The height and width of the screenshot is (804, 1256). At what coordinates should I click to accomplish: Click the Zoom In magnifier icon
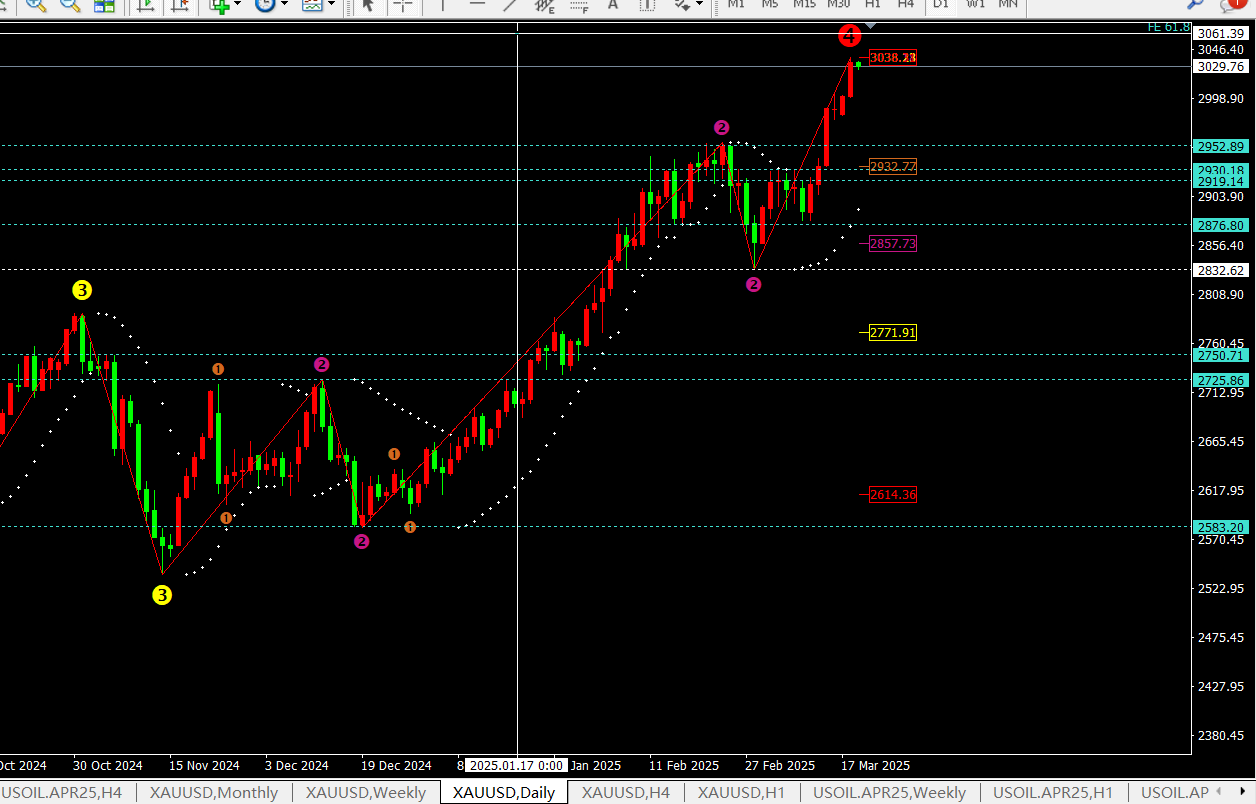pos(36,5)
